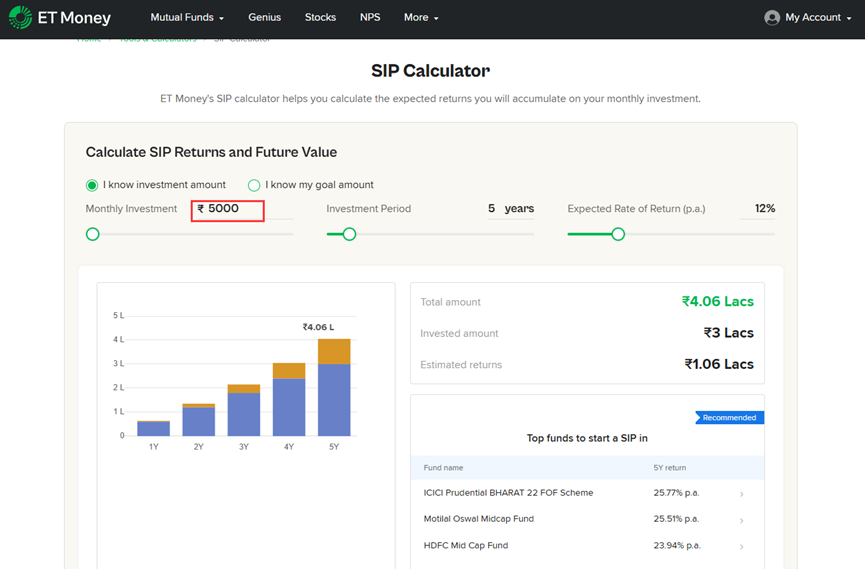This screenshot has height=569, width=865.
Task: Click the Expected Rate of Return field
Action: pos(757,209)
